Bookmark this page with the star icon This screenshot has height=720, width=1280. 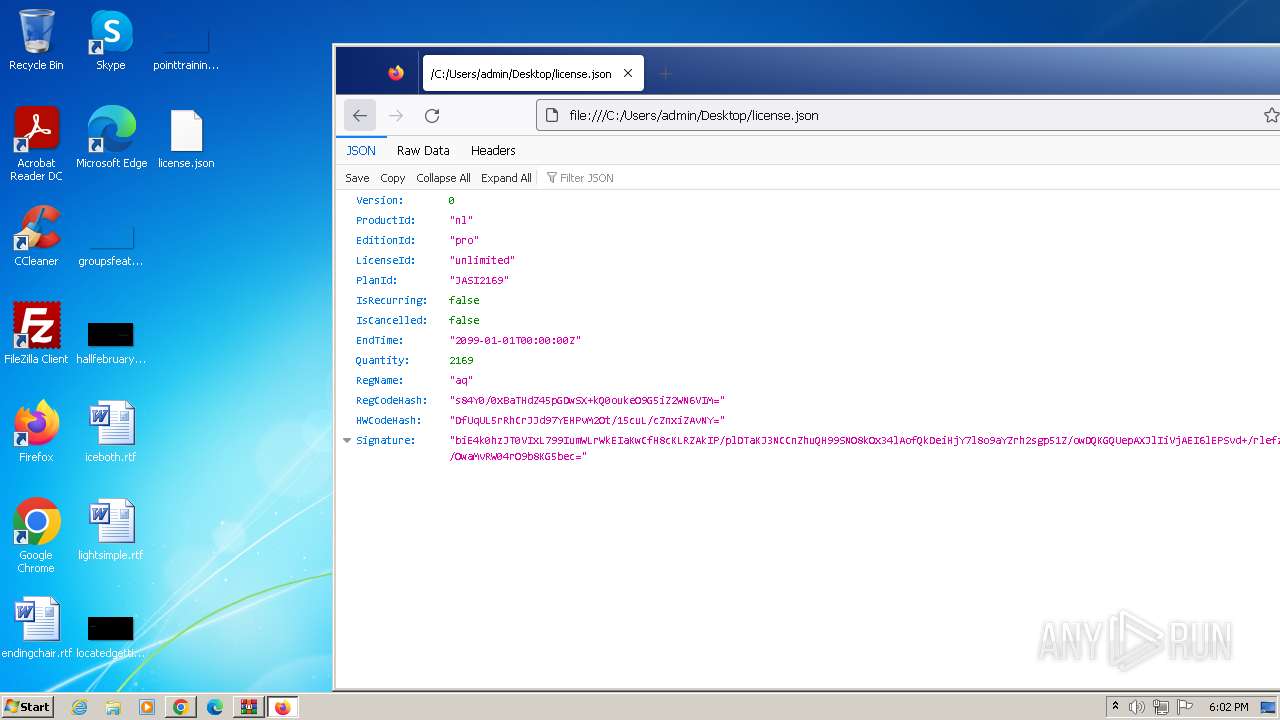(1271, 115)
